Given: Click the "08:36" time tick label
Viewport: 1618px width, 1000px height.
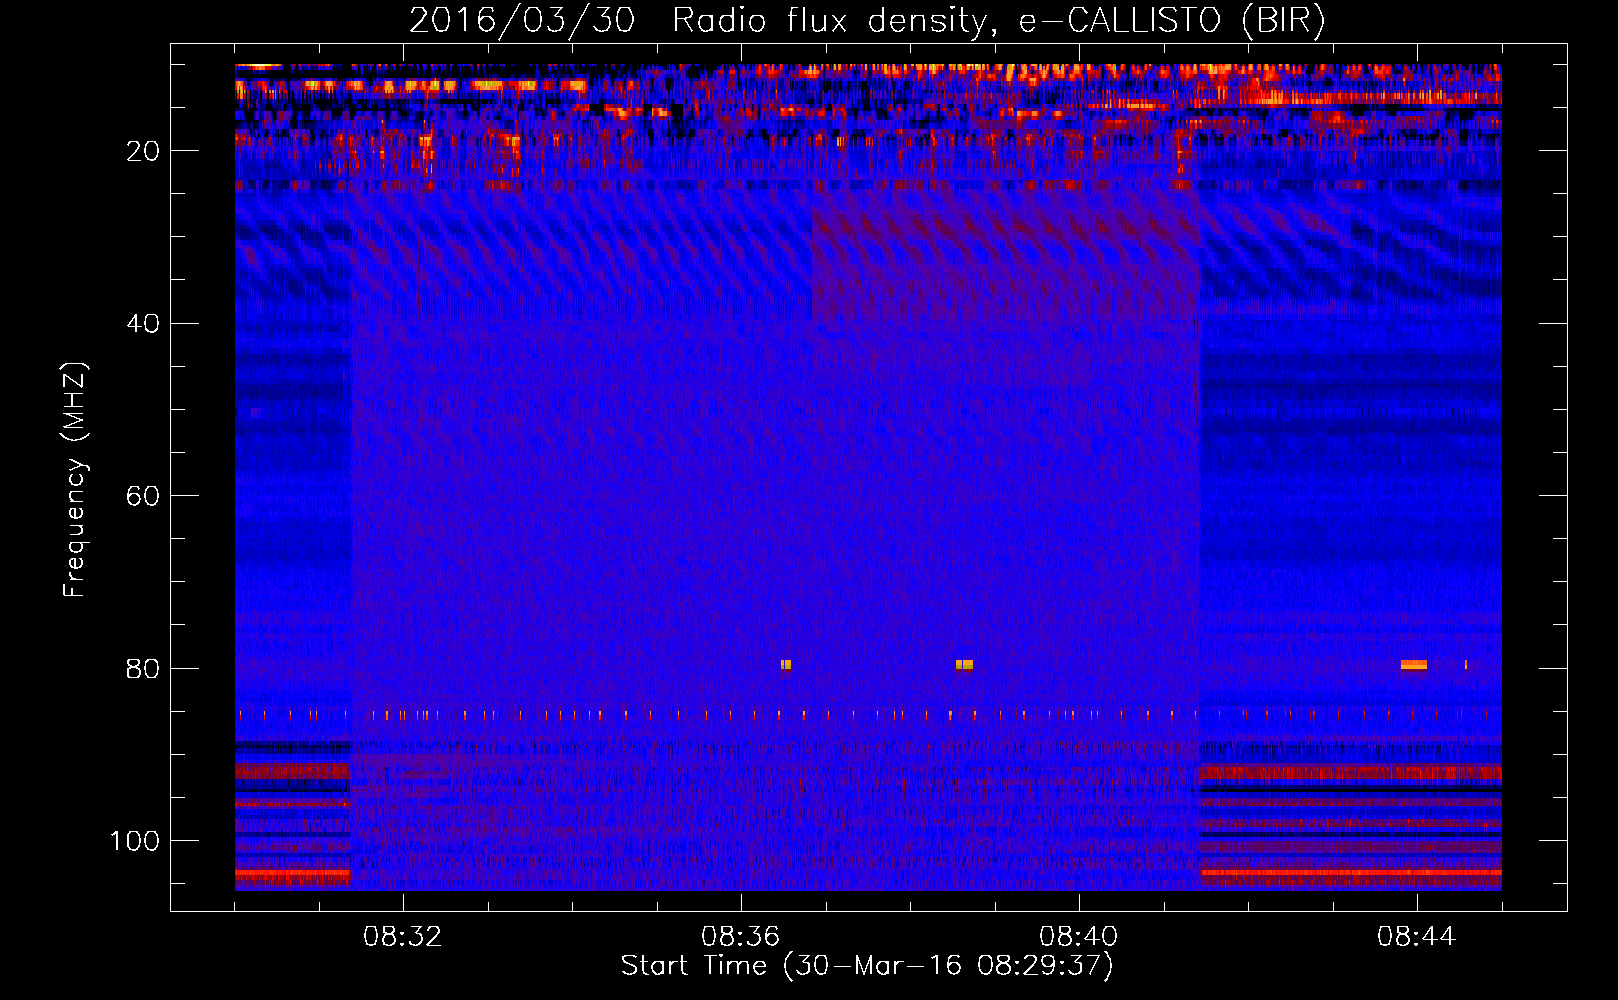Looking at the screenshot, I should coord(741,937).
